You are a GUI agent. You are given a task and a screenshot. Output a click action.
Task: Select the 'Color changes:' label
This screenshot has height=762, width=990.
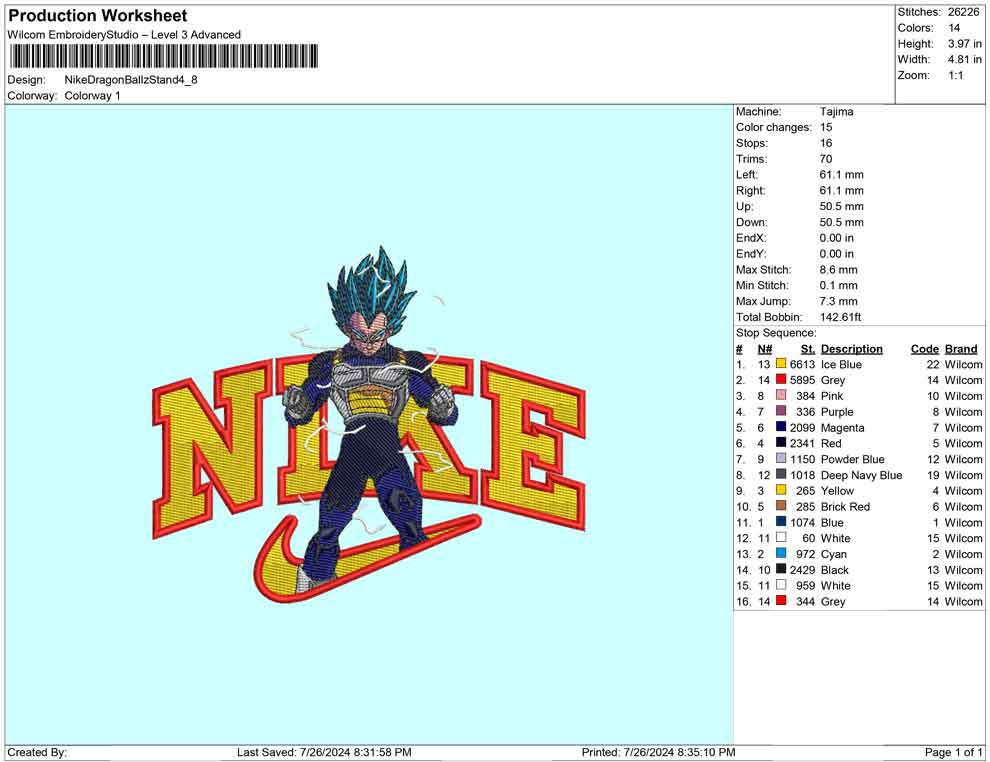pyautogui.click(x=773, y=127)
